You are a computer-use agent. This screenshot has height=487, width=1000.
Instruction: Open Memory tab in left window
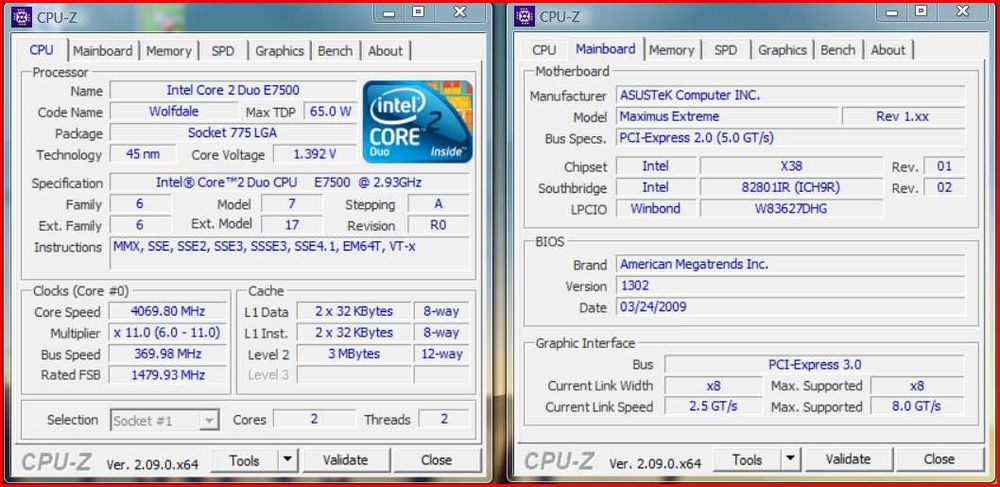169,51
